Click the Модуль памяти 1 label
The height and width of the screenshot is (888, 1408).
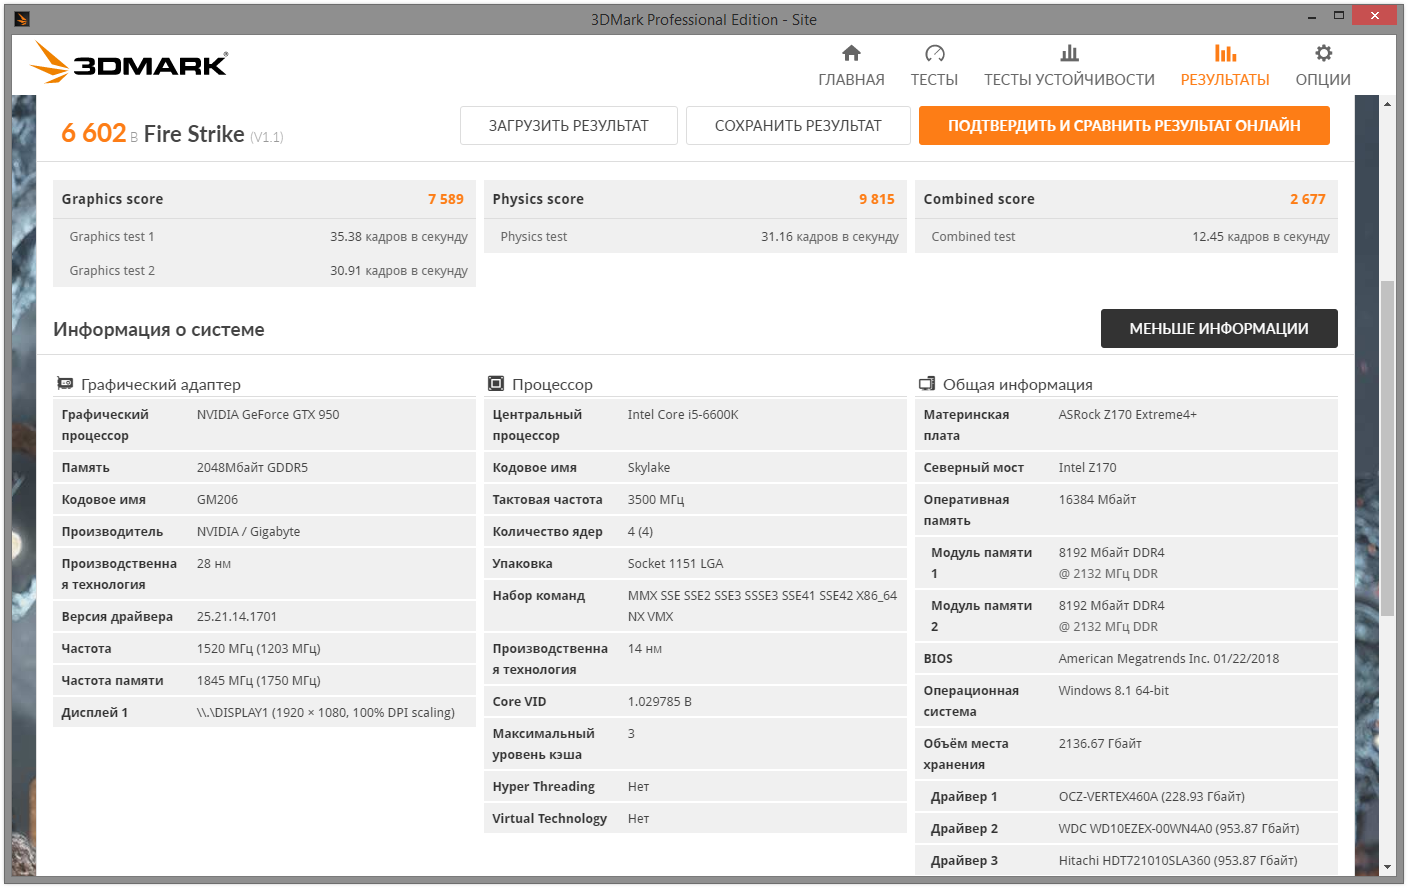pos(981,563)
